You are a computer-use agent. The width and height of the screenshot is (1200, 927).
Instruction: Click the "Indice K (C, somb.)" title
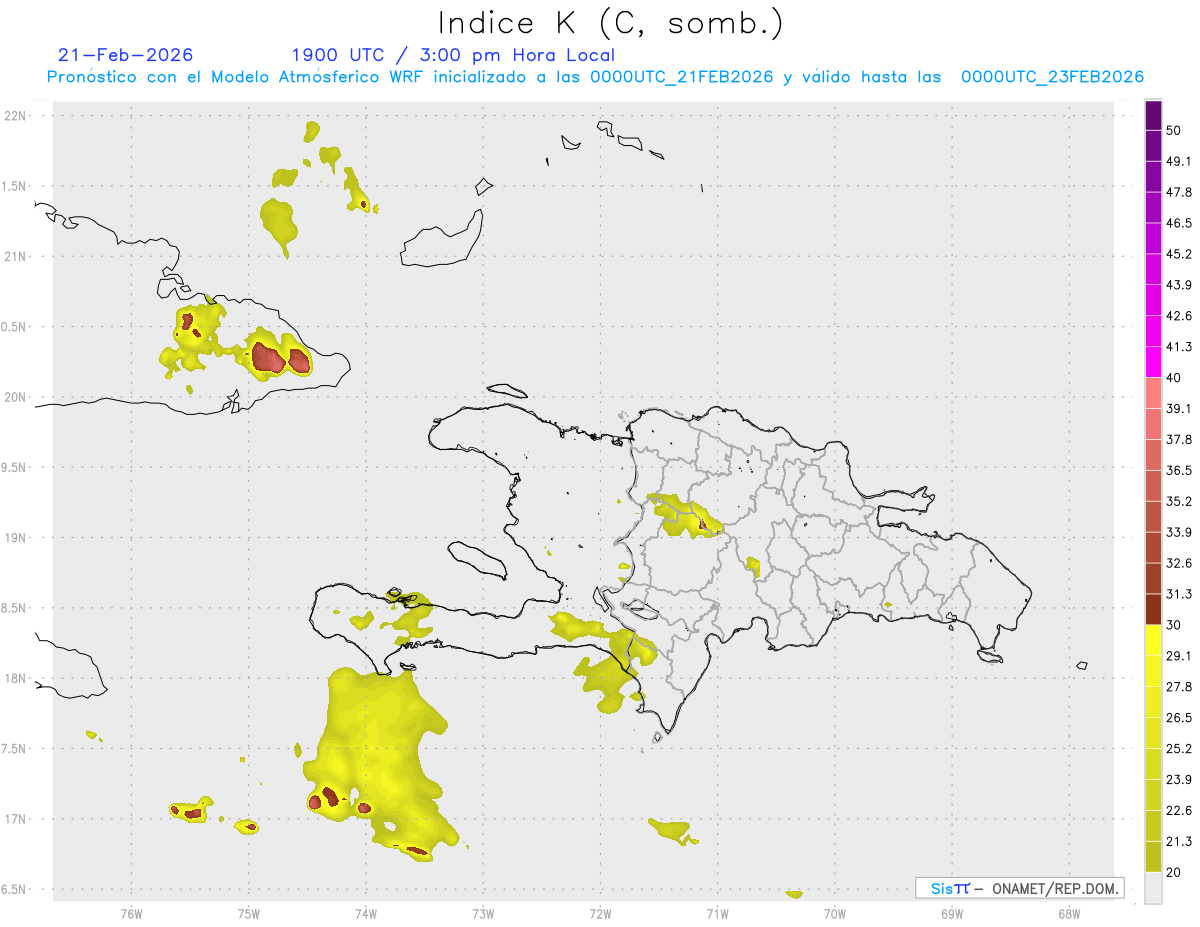coord(611,23)
